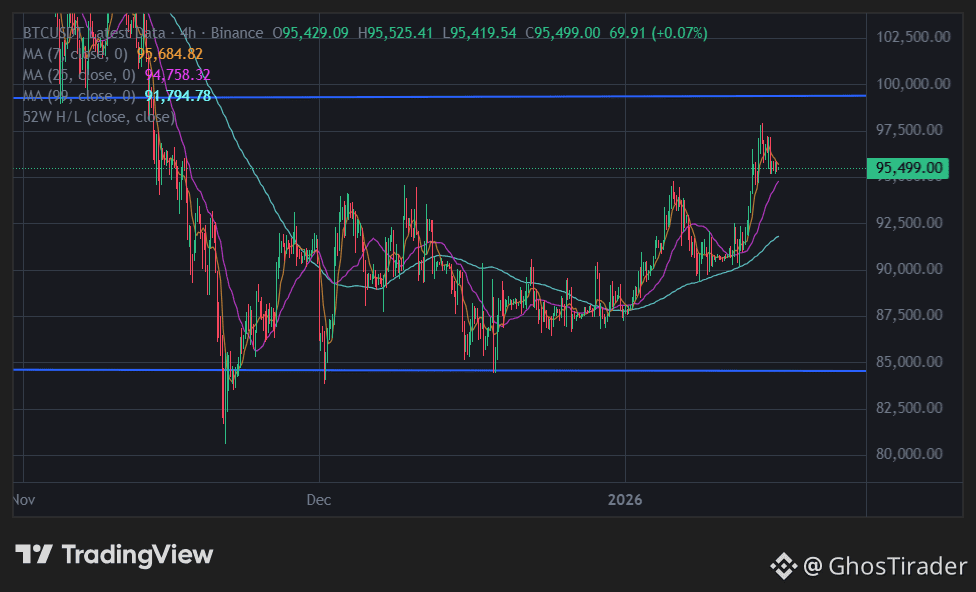This screenshot has width=976, height=592.
Task: Open the @GhosTirader author handle
Action: coord(885,566)
